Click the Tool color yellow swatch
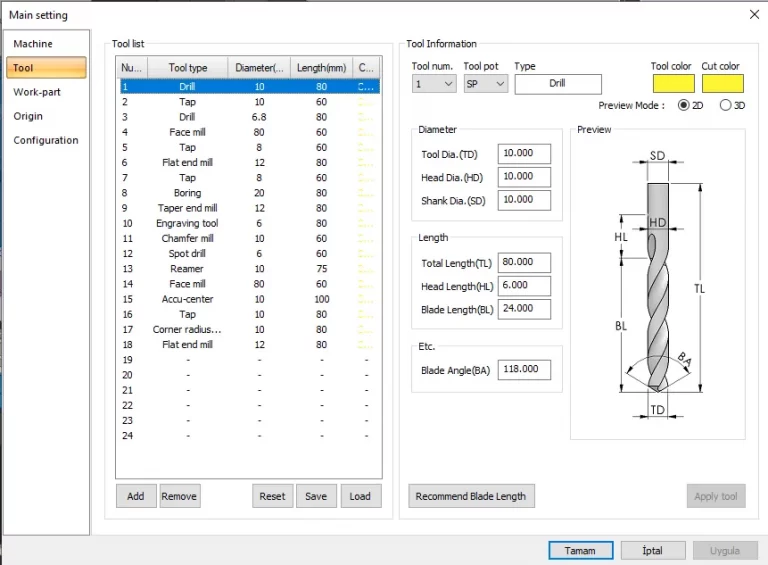The image size is (768, 565). coord(672,84)
